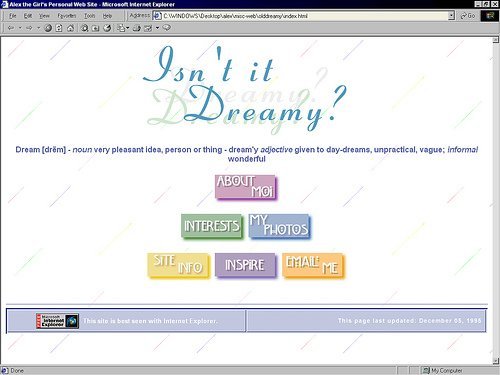Image resolution: width=500 pixels, height=375 pixels.
Task: Click the page icon in the Address bar
Action: point(157,16)
